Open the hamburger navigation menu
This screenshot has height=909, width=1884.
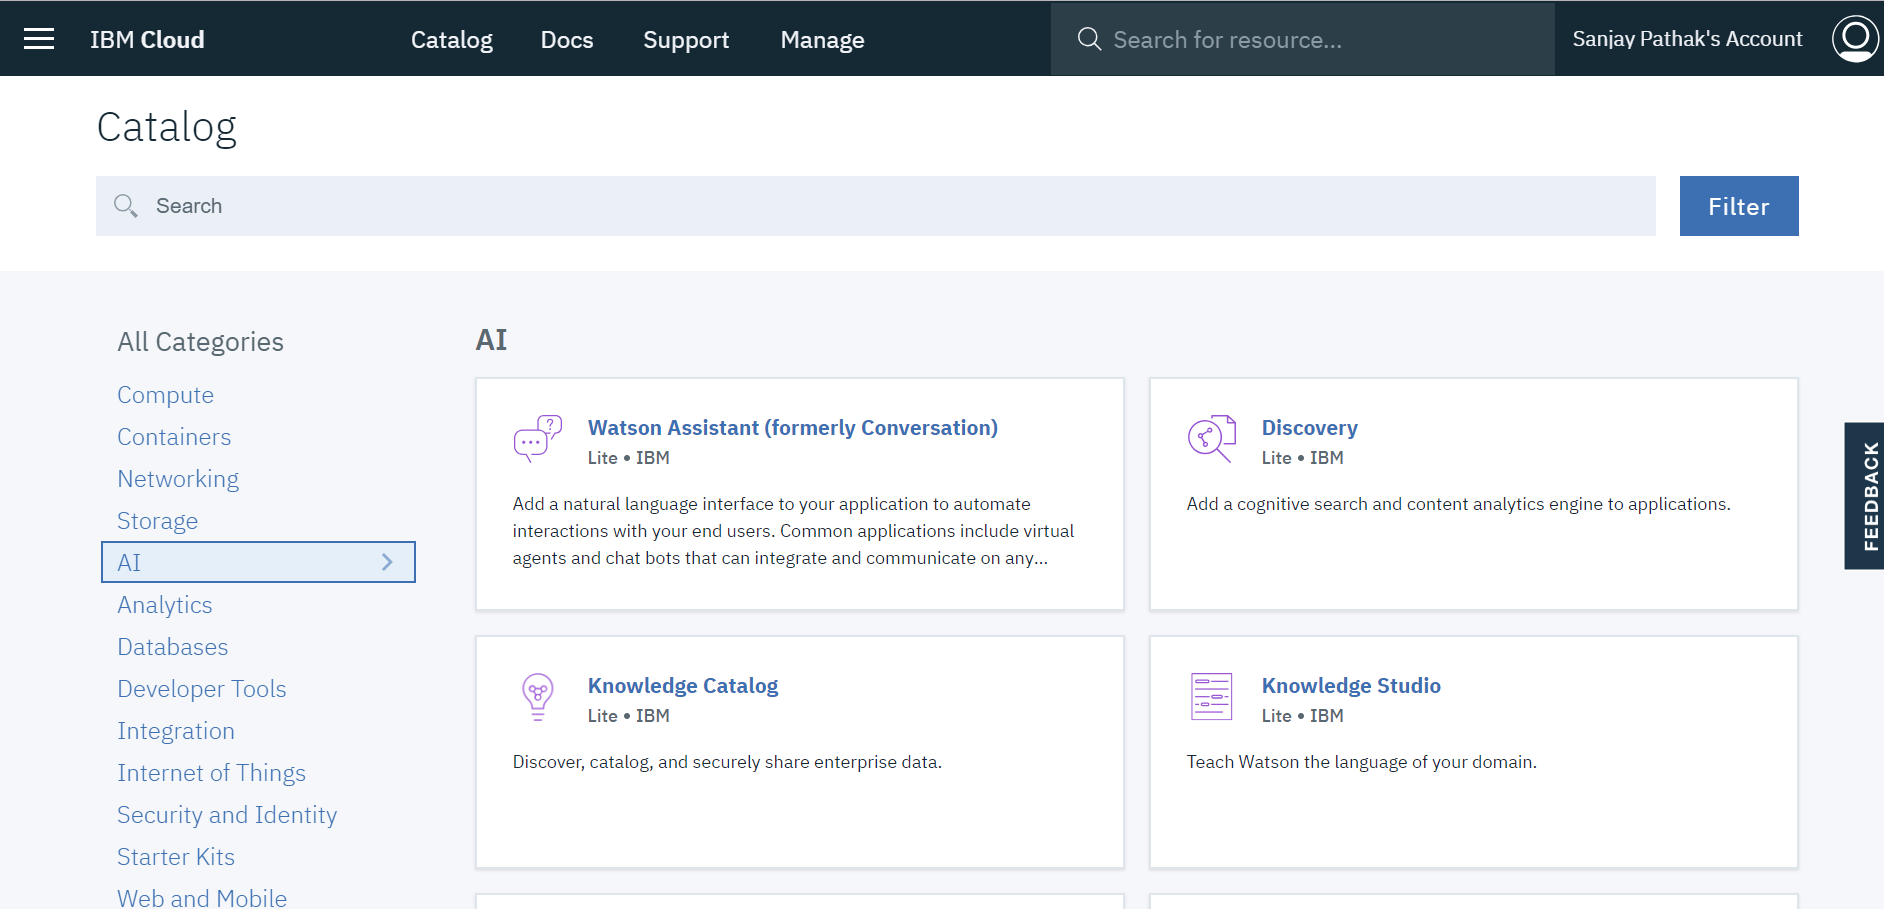pos(39,39)
